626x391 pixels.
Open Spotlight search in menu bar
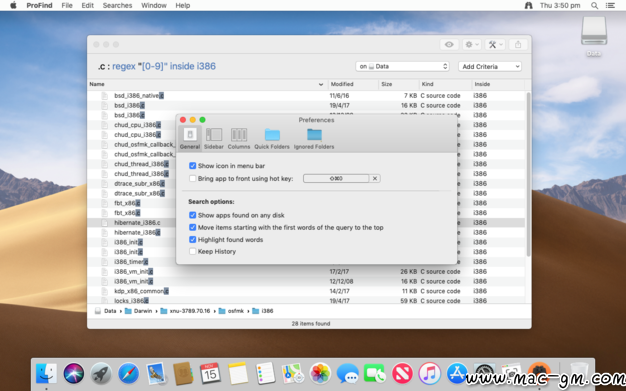pyautogui.click(x=594, y=6)
